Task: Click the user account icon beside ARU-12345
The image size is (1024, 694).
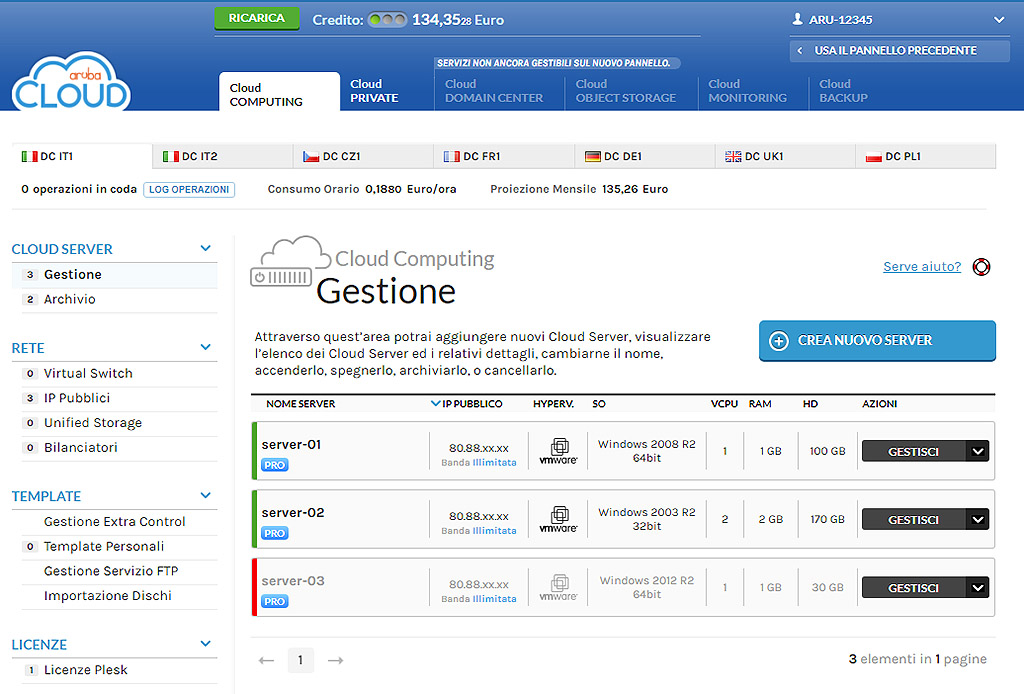Action: [x=797, y=20]
